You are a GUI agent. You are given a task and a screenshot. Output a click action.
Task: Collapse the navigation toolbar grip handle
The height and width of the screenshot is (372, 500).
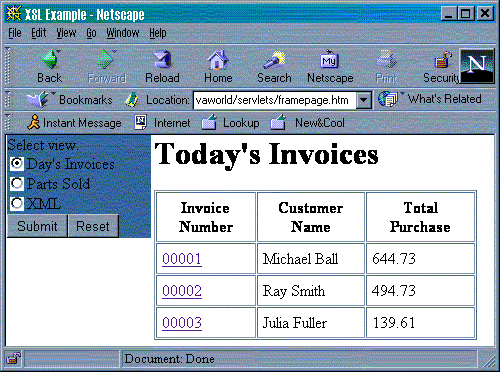click(8, 65)
